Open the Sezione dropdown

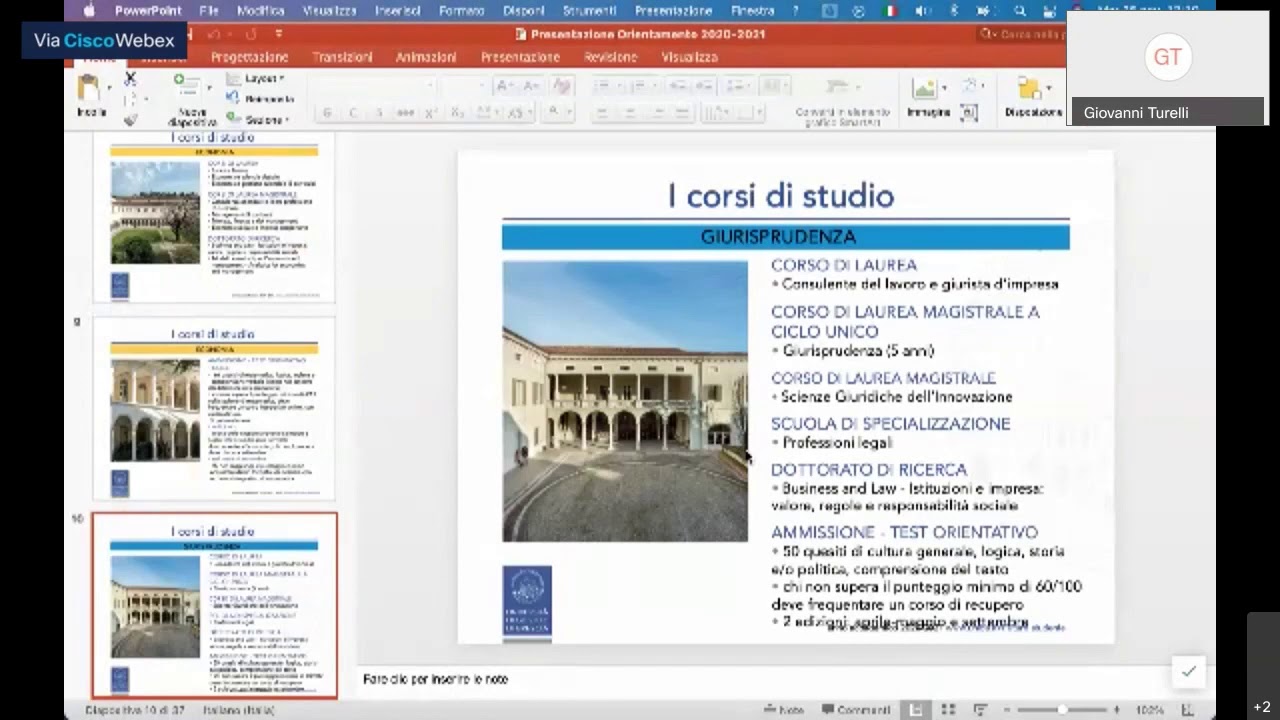[x=258, y=120]
